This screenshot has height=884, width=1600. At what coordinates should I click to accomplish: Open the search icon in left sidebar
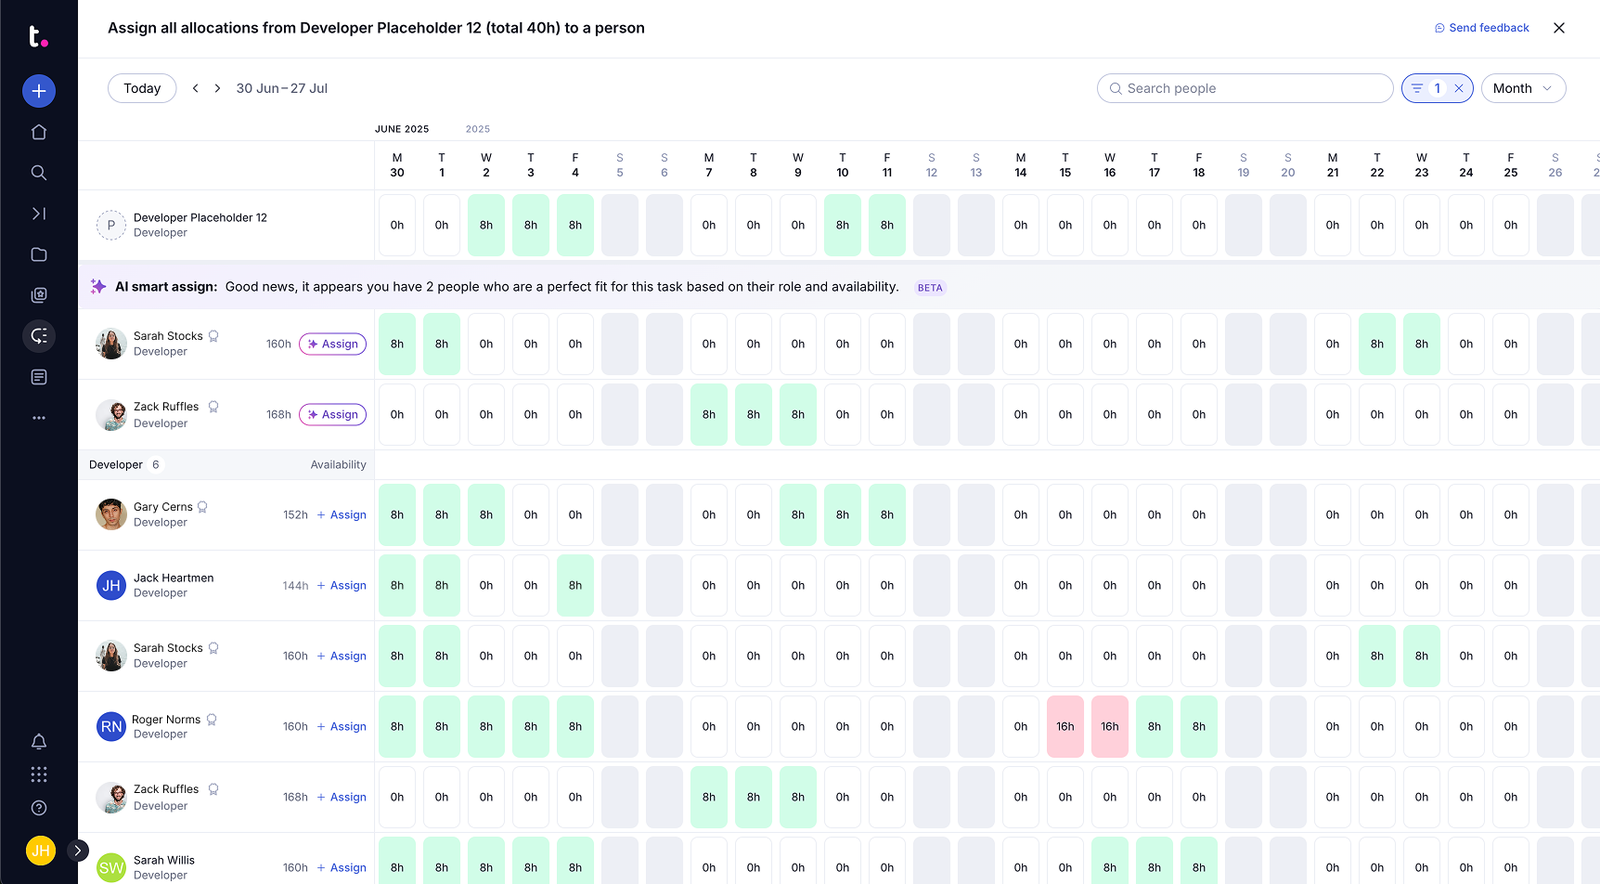[39, 173]
